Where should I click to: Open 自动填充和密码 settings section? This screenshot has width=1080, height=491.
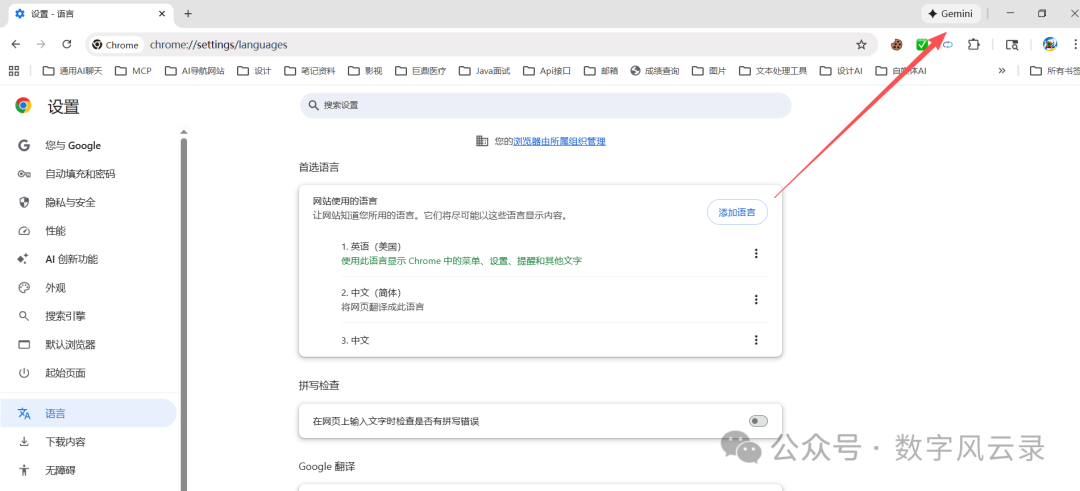[x=80, y=174]
